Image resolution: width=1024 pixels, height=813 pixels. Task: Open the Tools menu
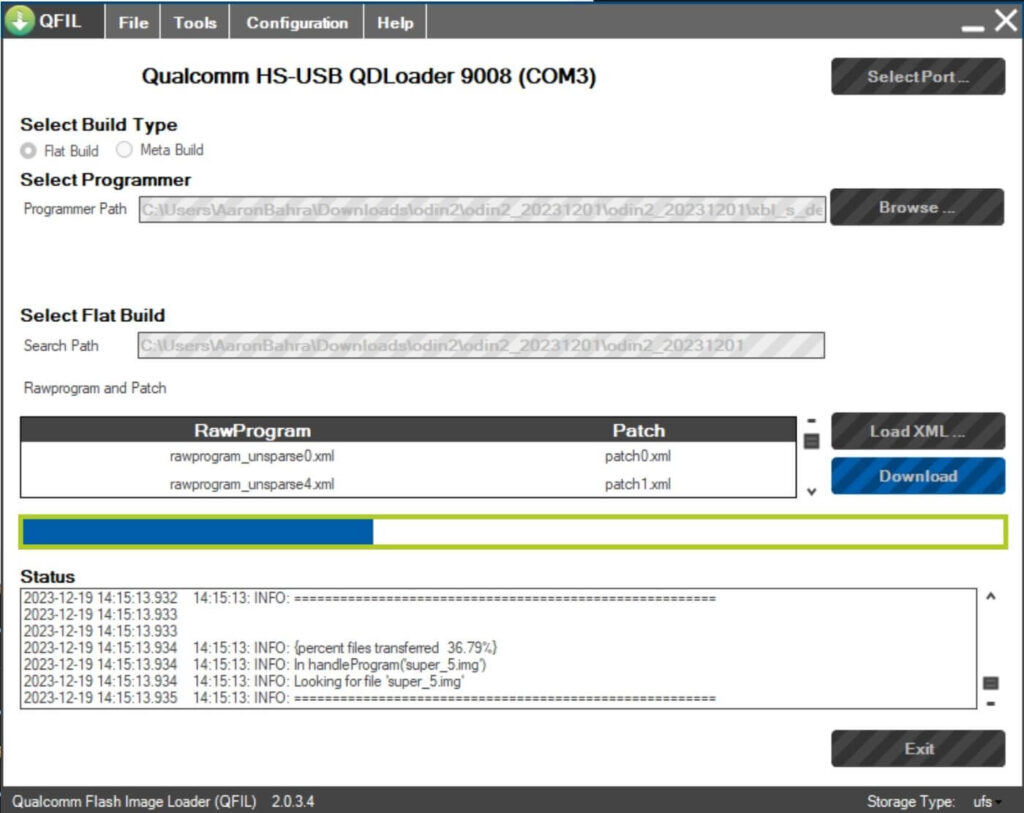point(195,23)
